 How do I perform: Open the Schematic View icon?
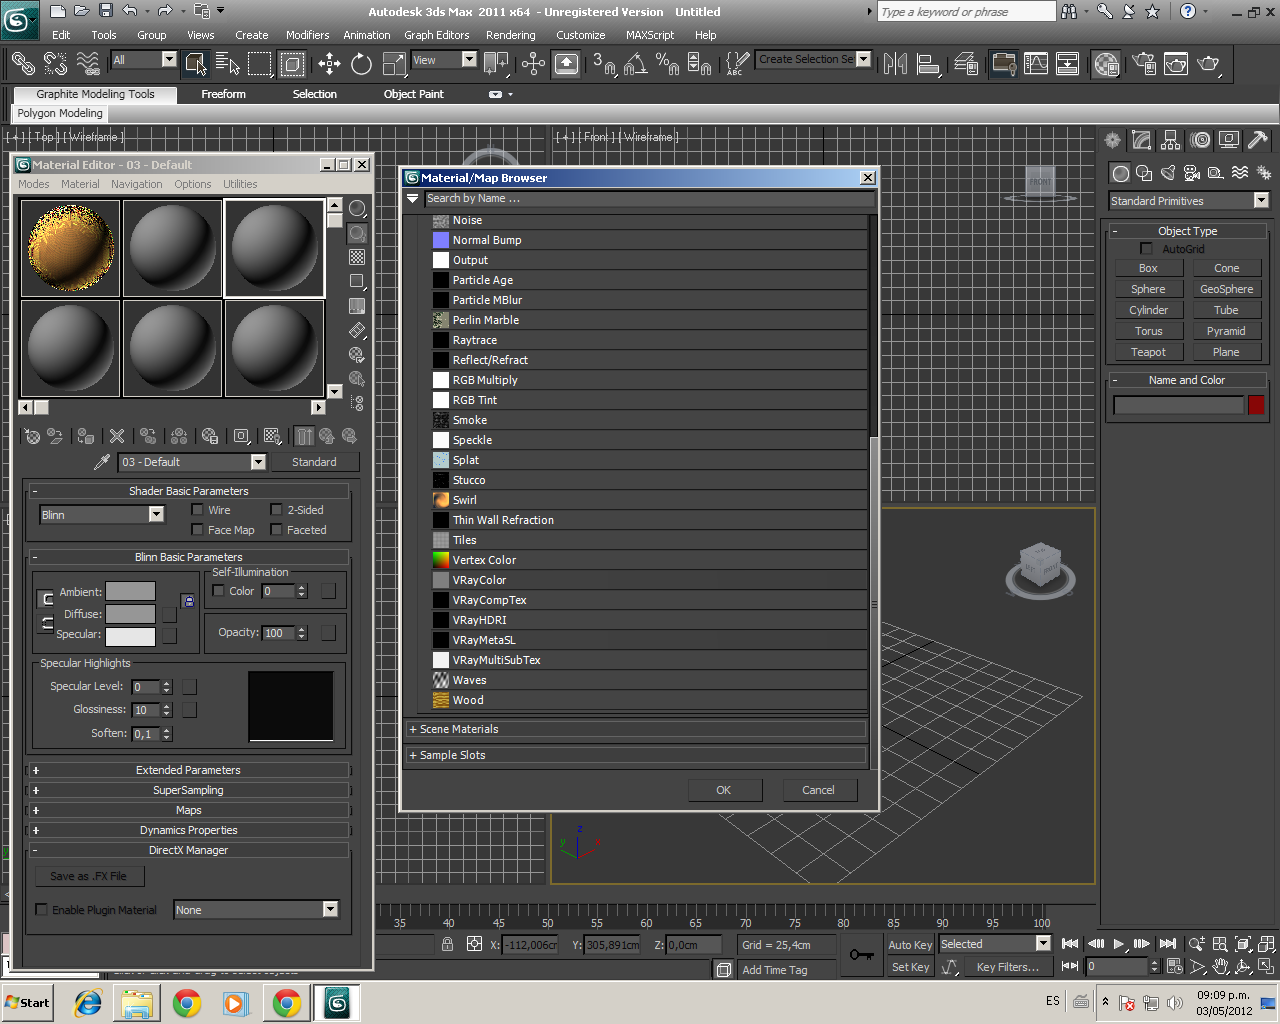coord(1068,64)
